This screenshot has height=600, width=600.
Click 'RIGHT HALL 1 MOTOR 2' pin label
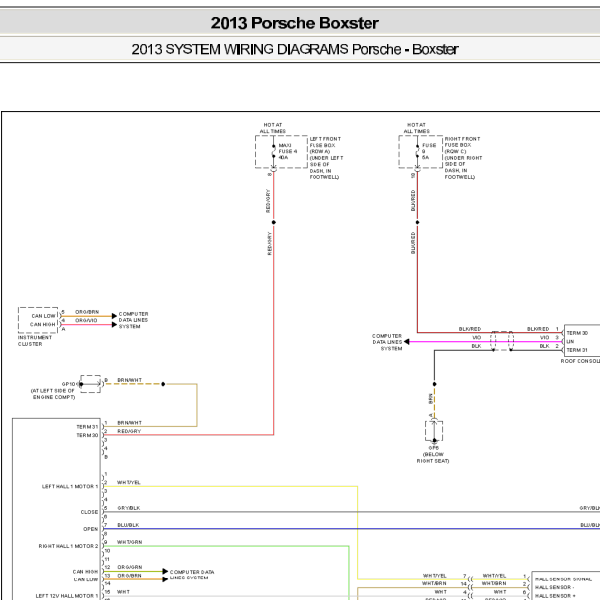pyautogui.click(x=68, y=546)
